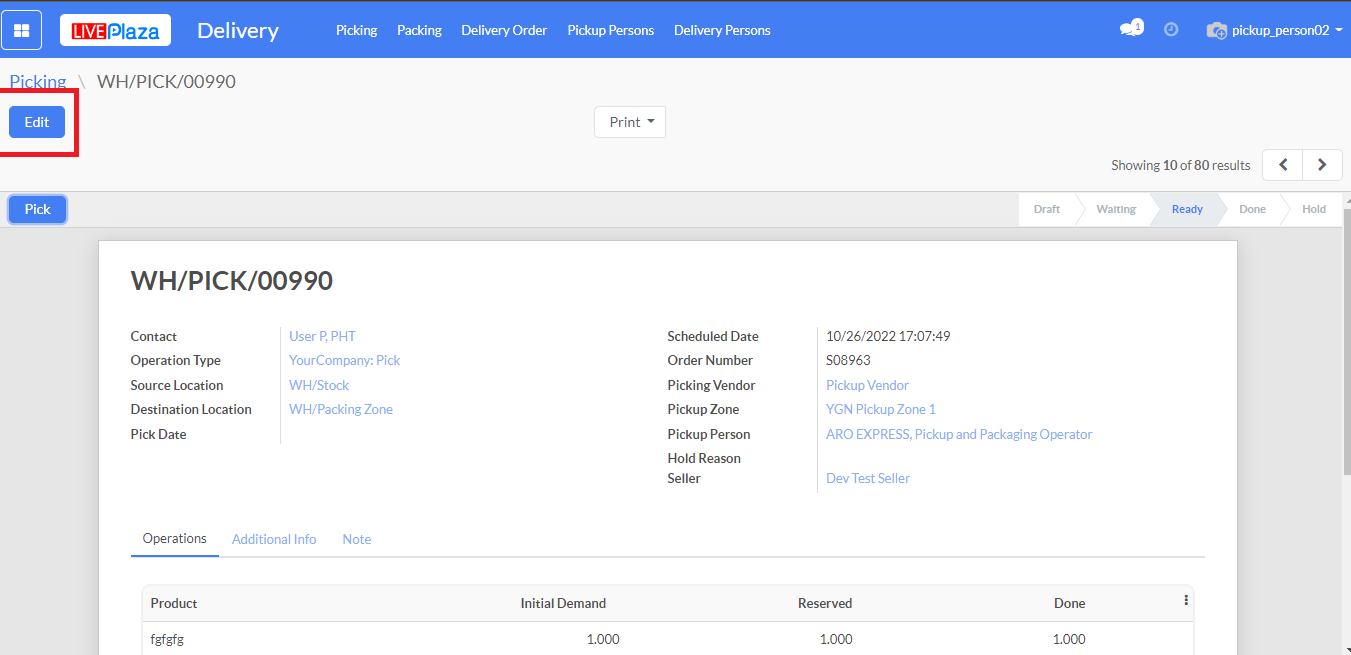Click the WH/PICK/00990 record heading
1351x655 pixels.
tap(232, 281)
